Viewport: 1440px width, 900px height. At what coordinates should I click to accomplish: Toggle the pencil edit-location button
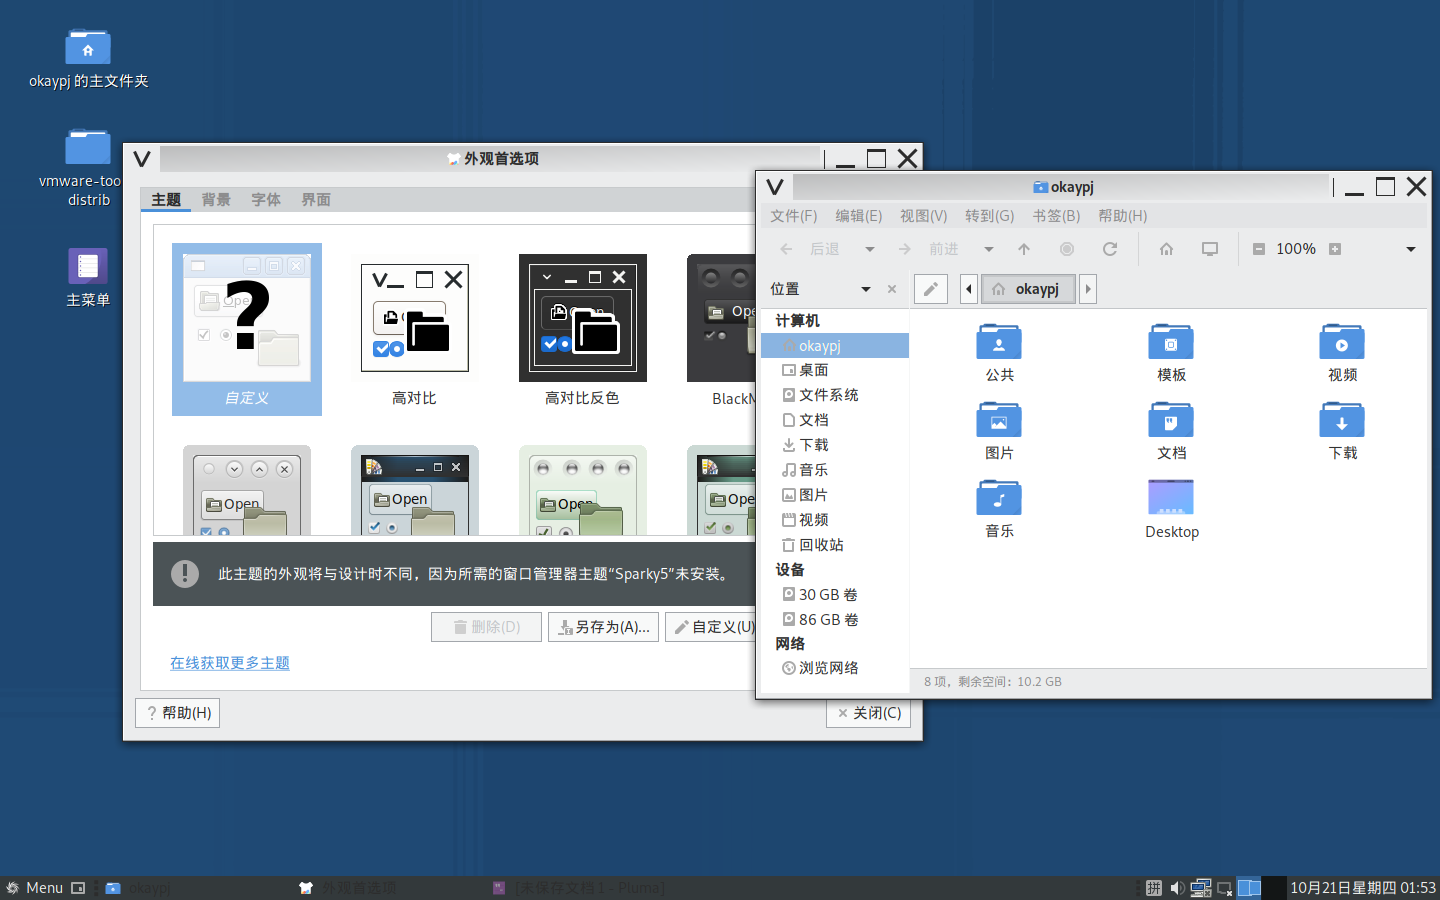[x=930, y=289]
